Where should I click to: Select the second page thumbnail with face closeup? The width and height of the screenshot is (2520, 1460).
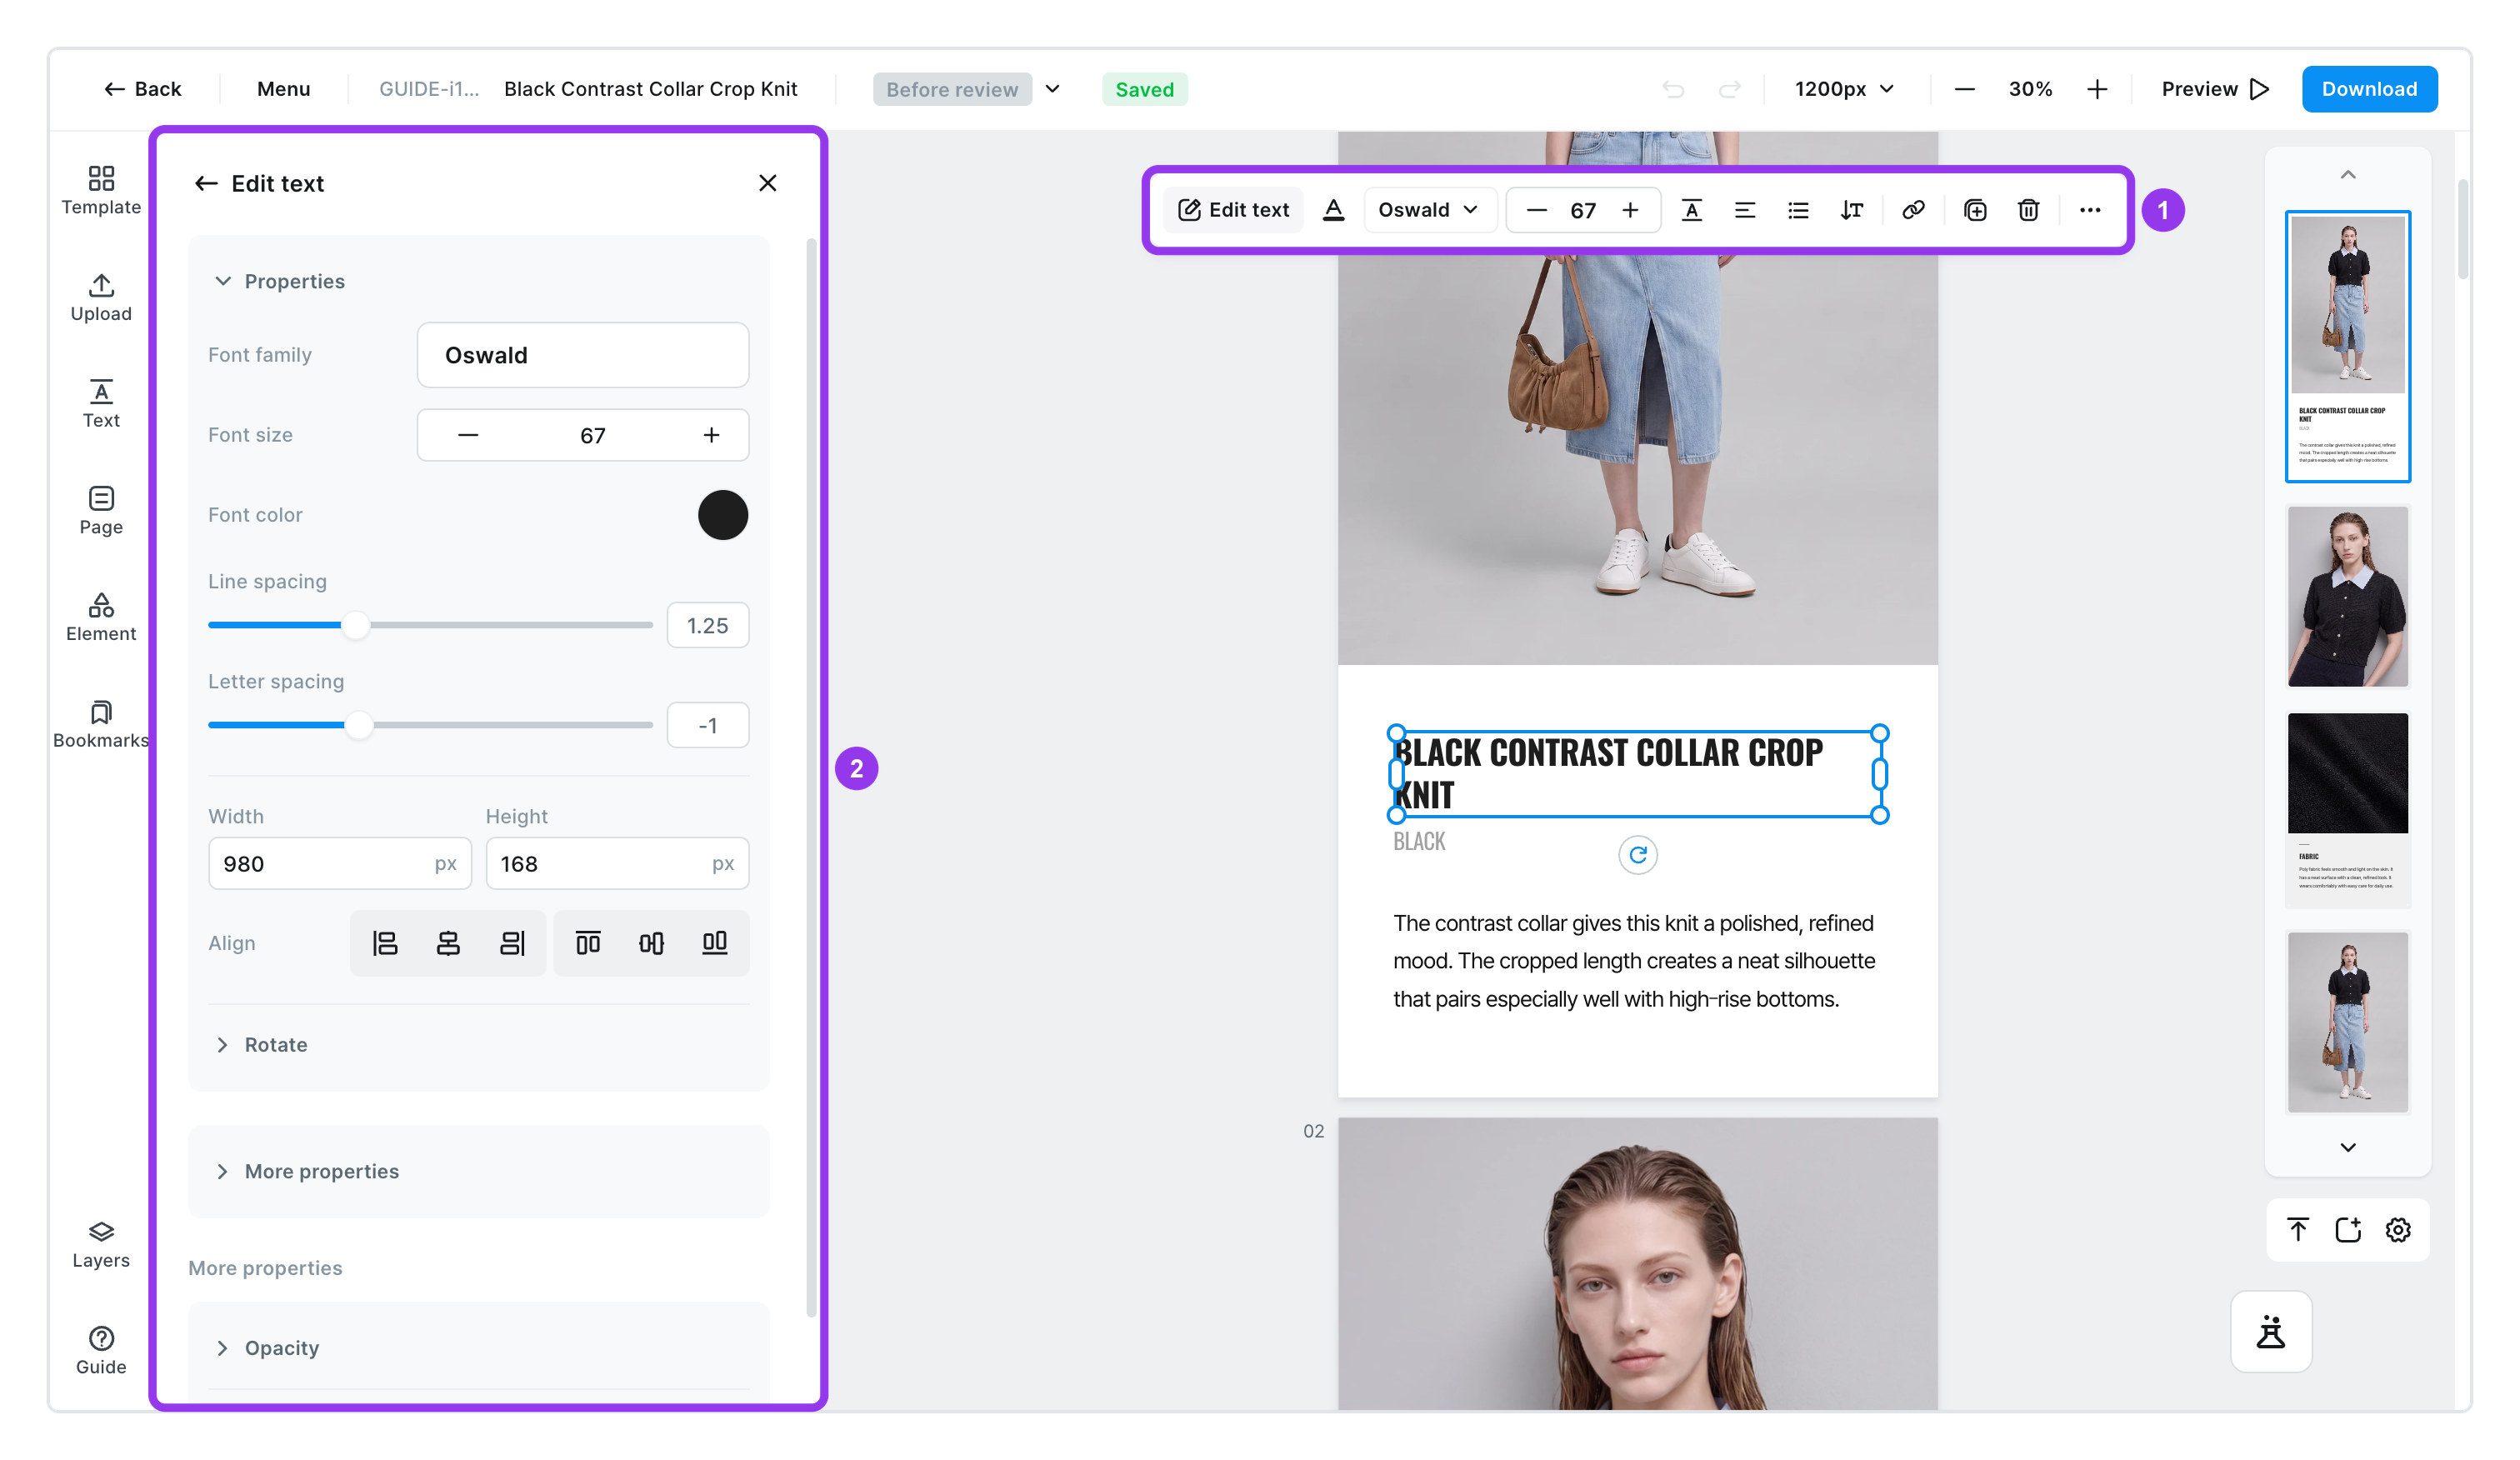pos(2347,596)
